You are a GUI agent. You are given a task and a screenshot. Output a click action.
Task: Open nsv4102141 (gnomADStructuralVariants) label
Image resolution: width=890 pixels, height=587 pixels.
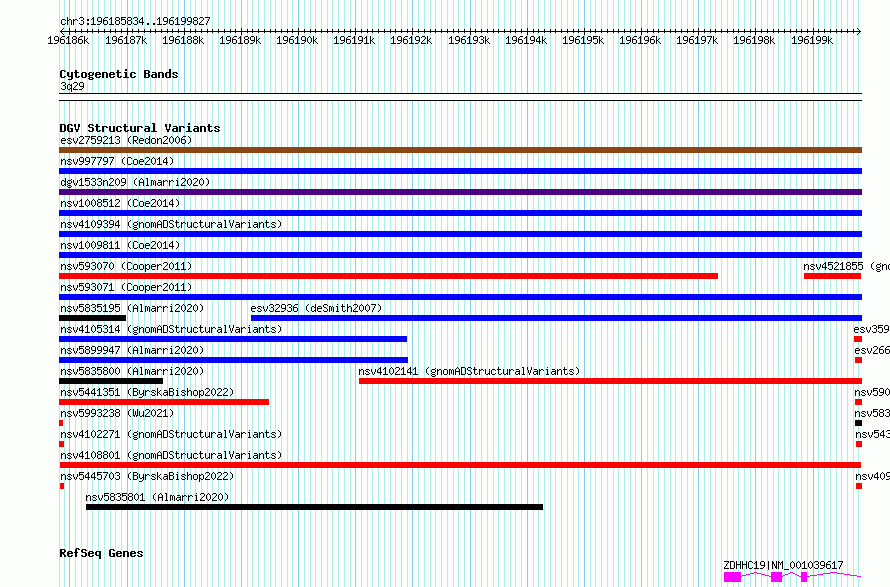click(469, 371)
